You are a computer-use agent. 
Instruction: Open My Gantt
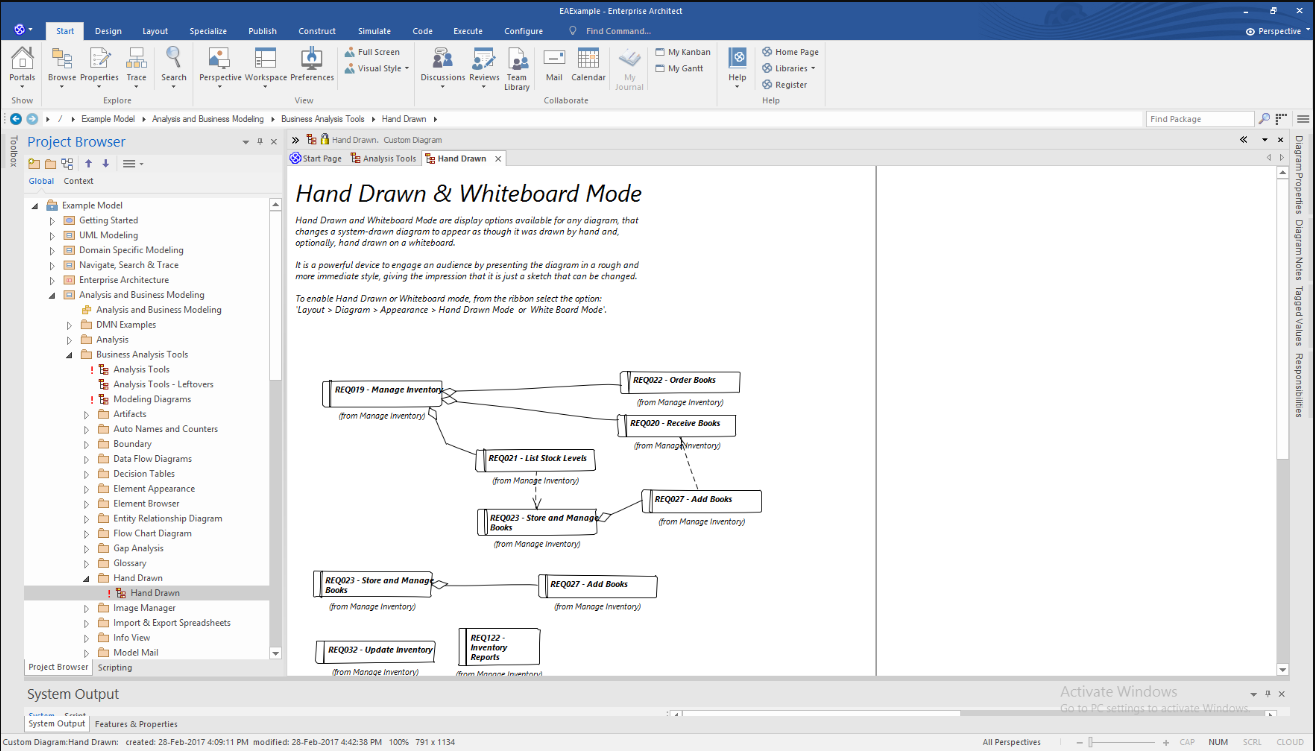(x=679, y=68)
